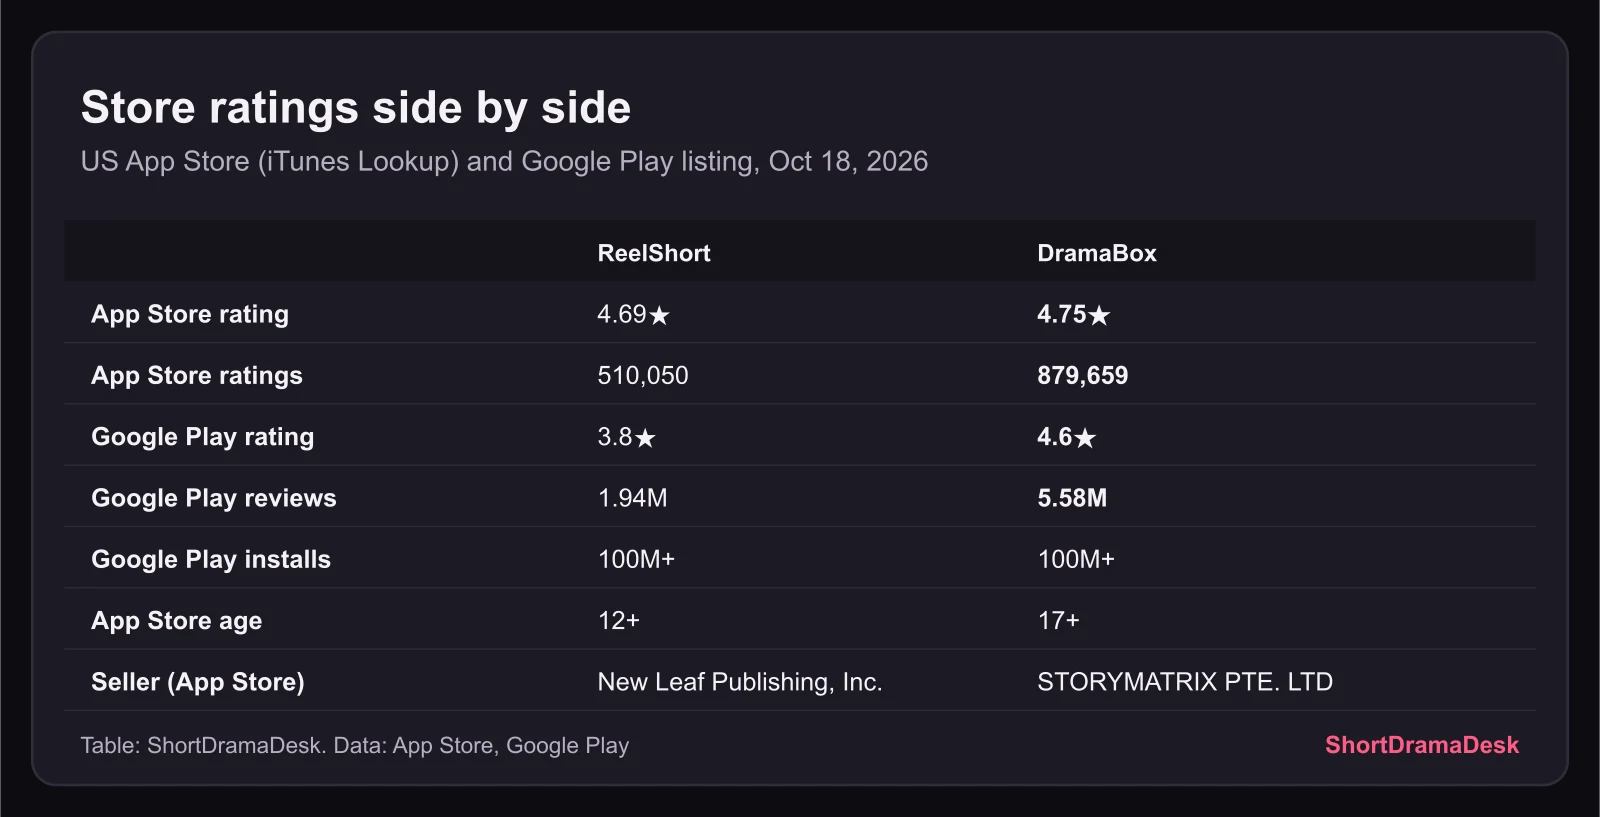
Task: Click DramaBox's 4.6 star Google Play rating
Action: point(1067,437)
